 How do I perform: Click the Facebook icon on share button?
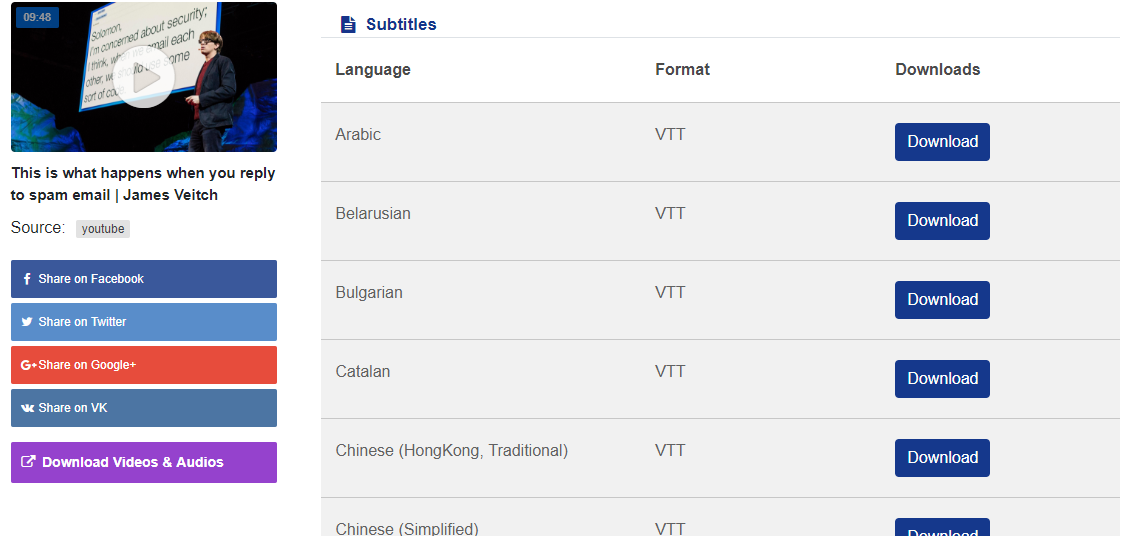27,279
